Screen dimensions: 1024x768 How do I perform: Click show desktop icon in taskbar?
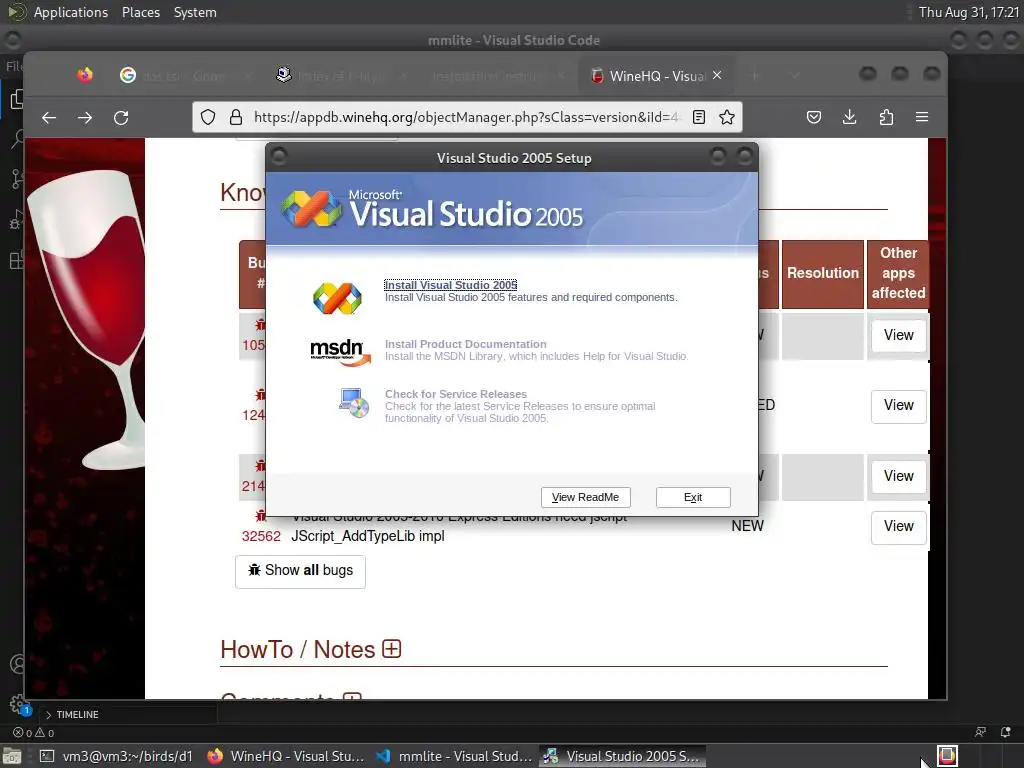(x=13, y=756)
